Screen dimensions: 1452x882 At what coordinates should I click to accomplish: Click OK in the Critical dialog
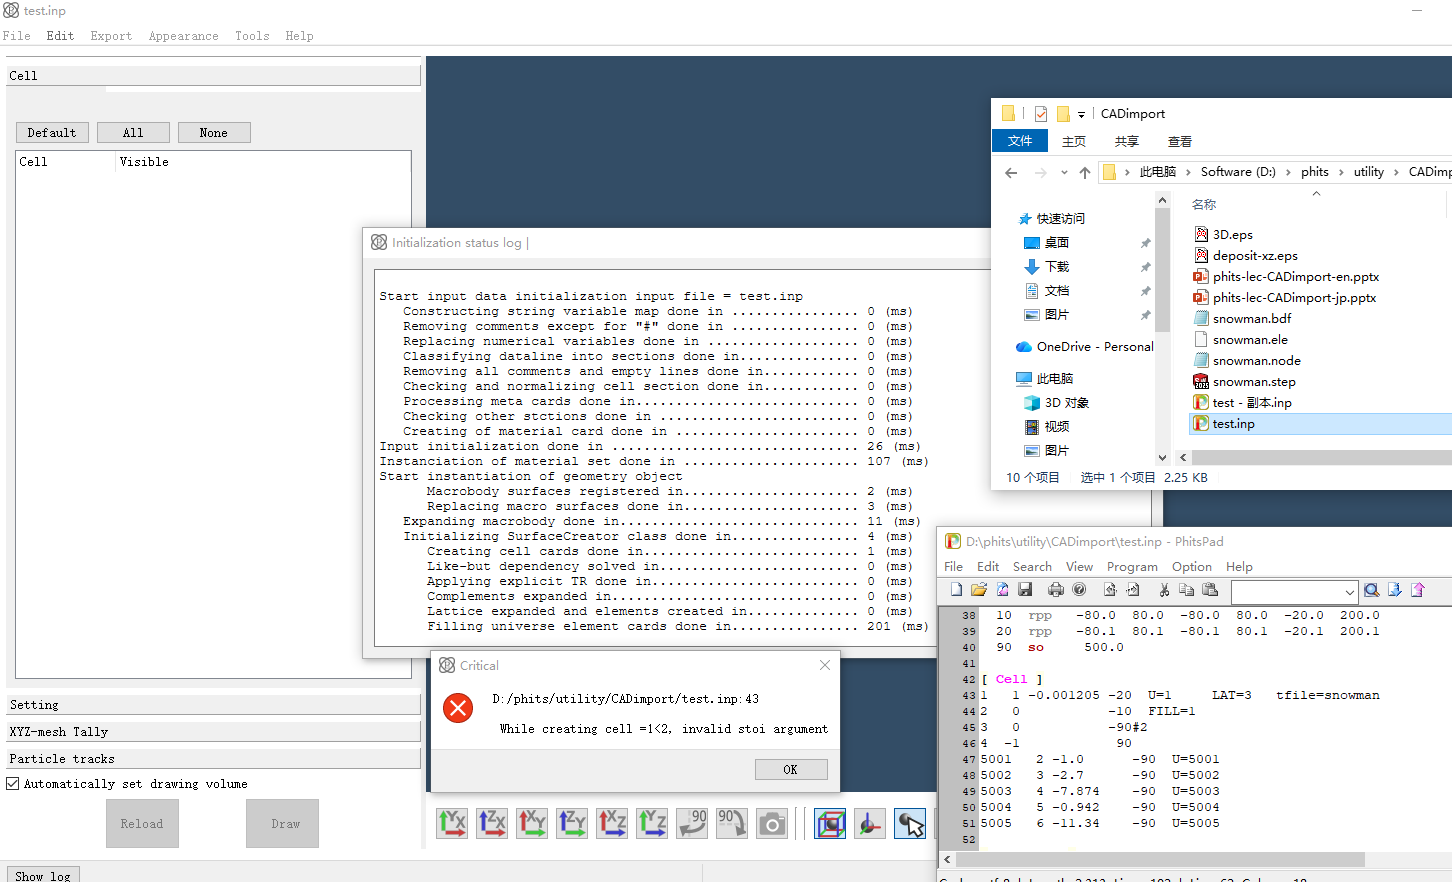click(790, 769)
